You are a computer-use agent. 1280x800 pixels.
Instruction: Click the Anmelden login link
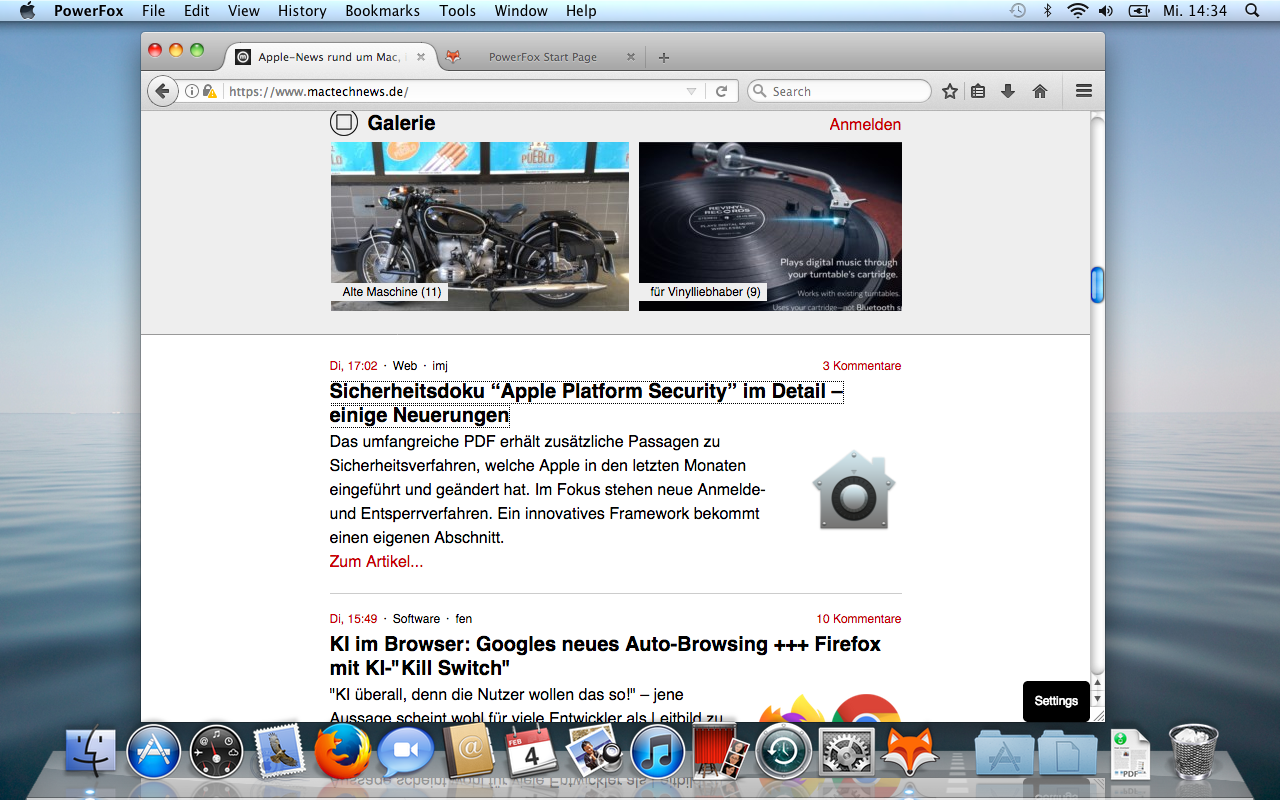pyautogui.click(x=865, y=125)
